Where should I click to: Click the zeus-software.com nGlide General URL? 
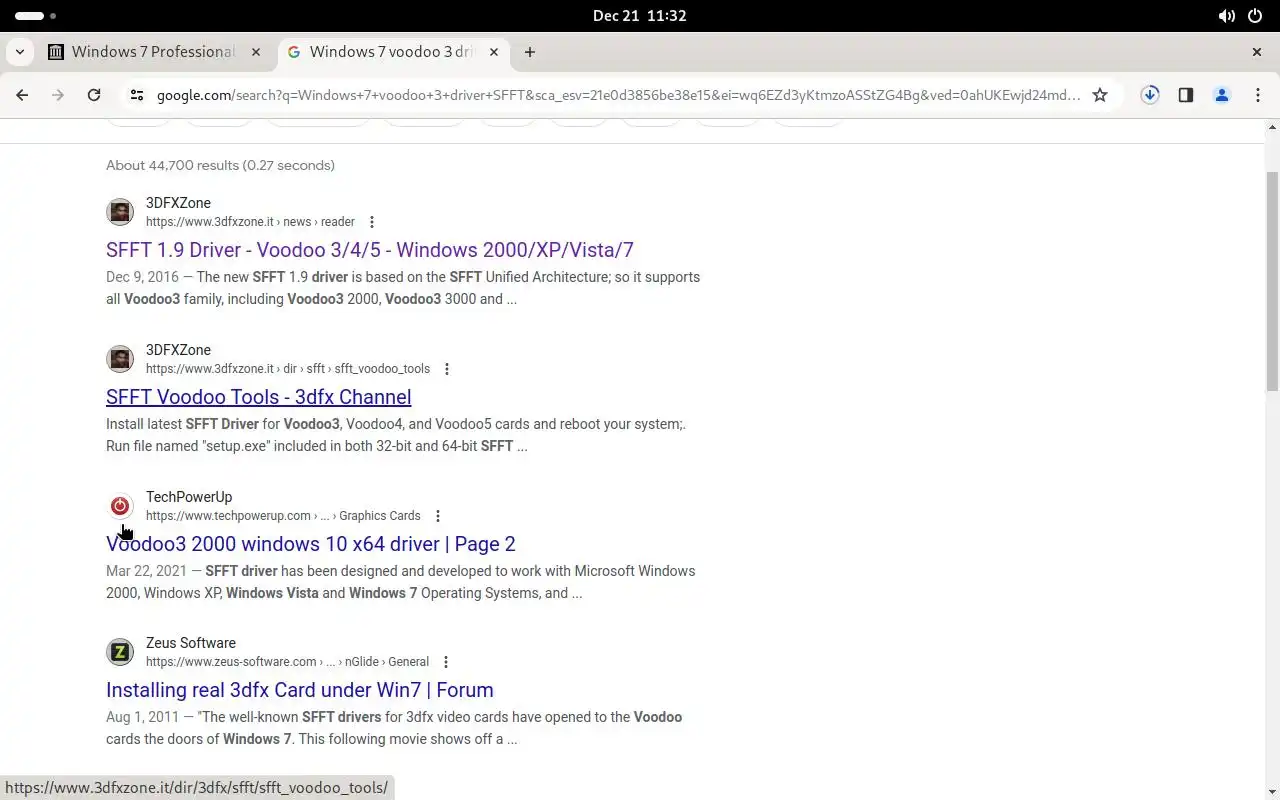[x=287, y=662]
